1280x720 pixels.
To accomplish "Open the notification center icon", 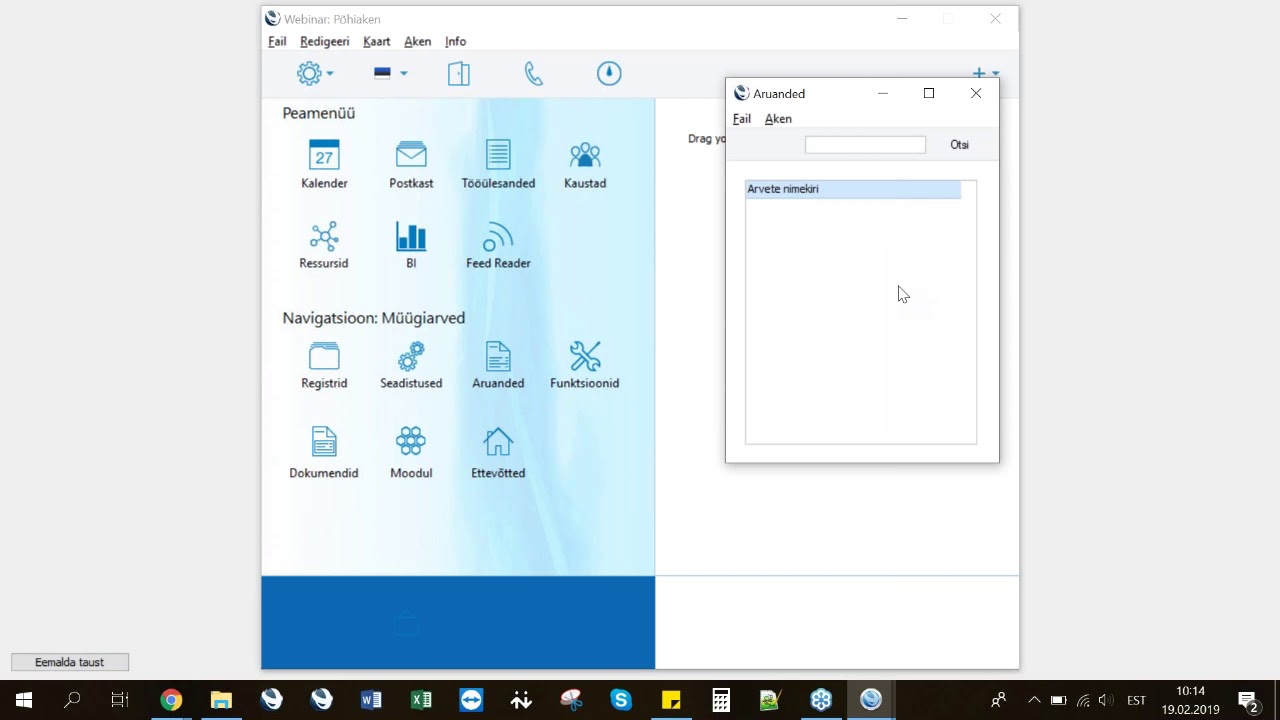I will point(1247,700).
